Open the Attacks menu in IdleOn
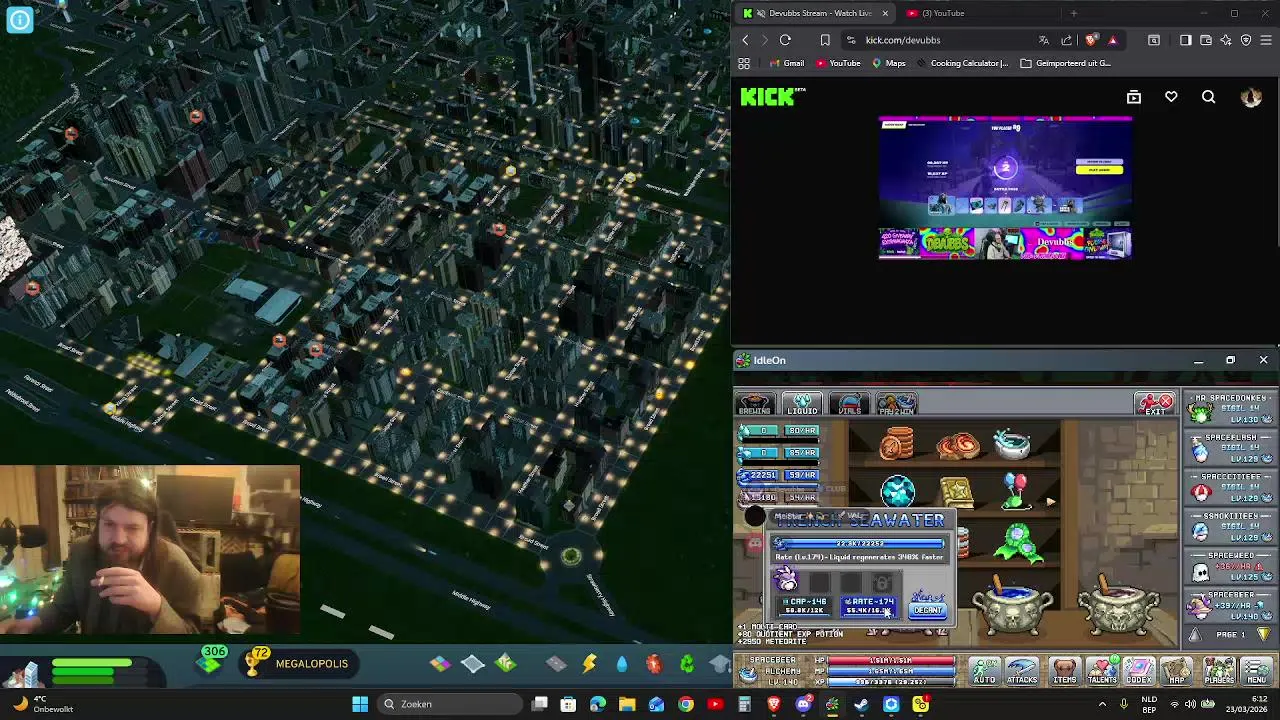The image size is (1280, 720). 1022,671
